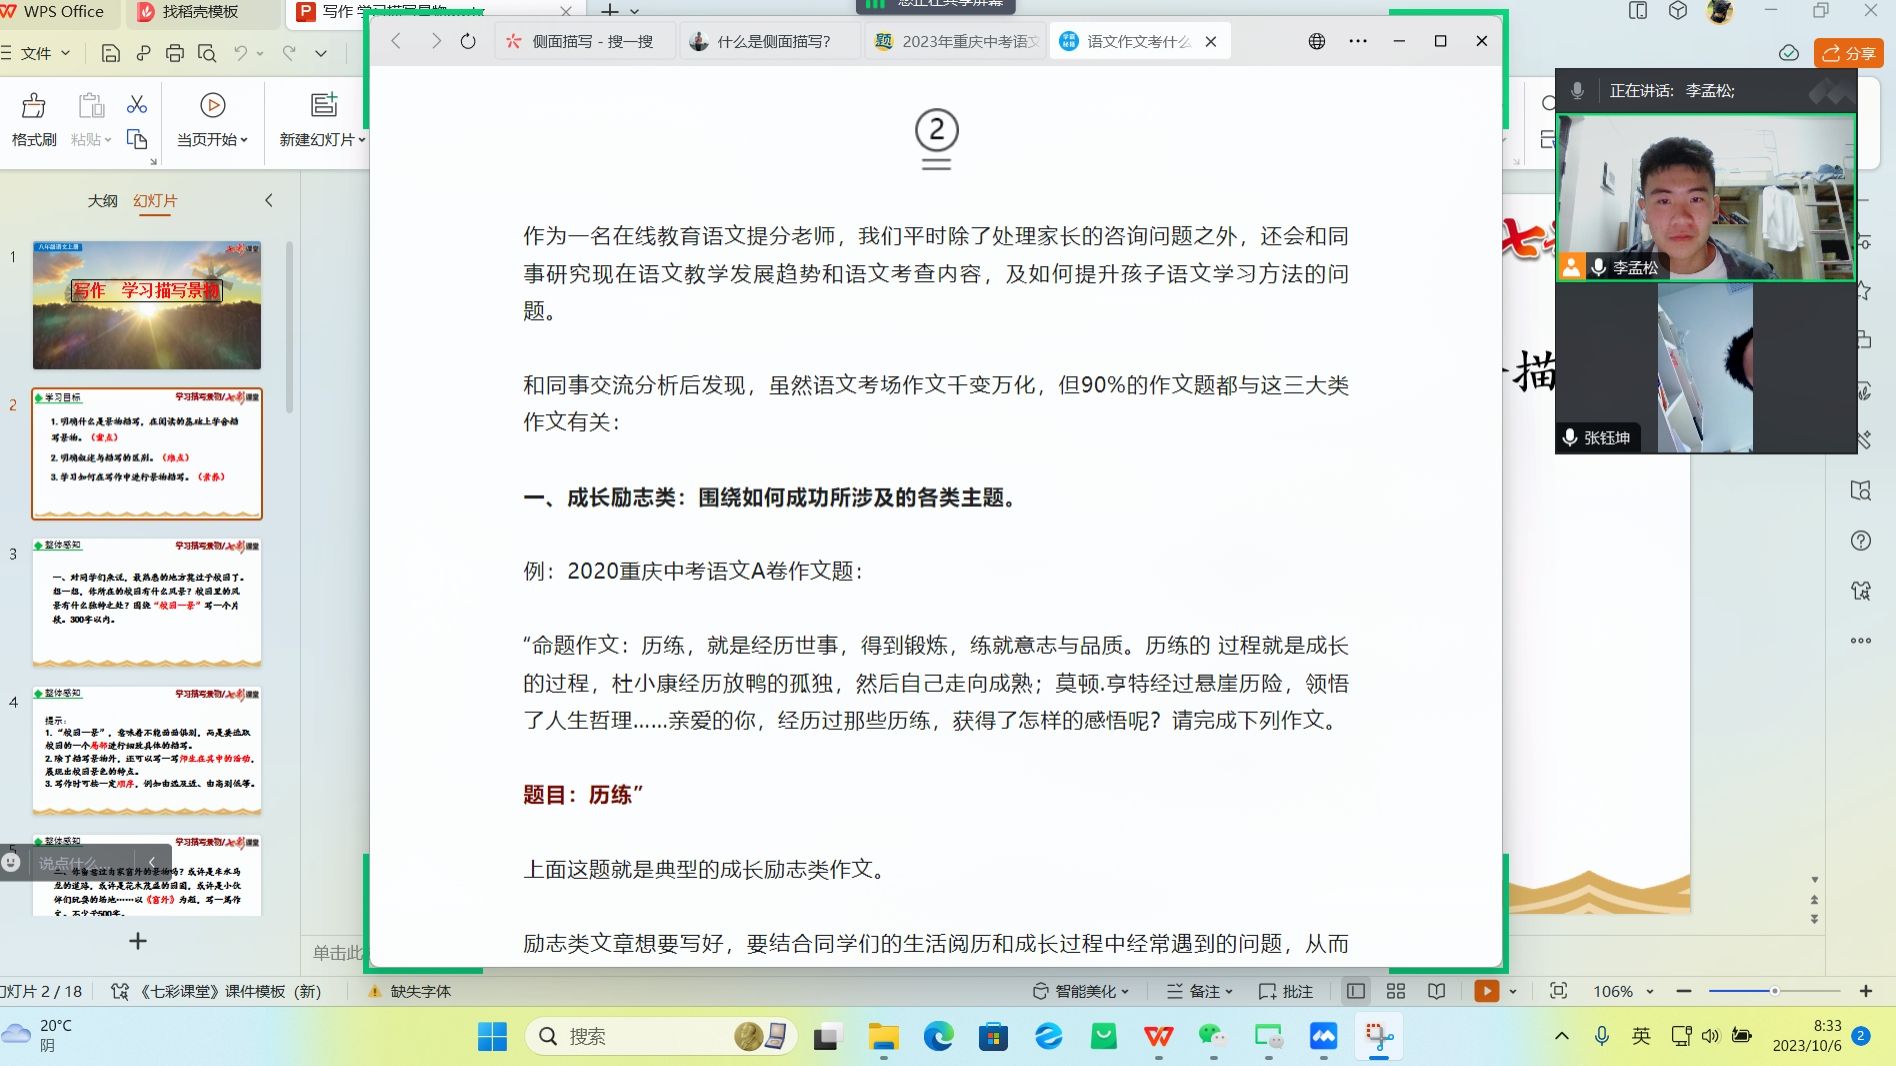The image size is (1896, 1066).
Task: Click the browser back arrow
Action: [x=396, y=41]
